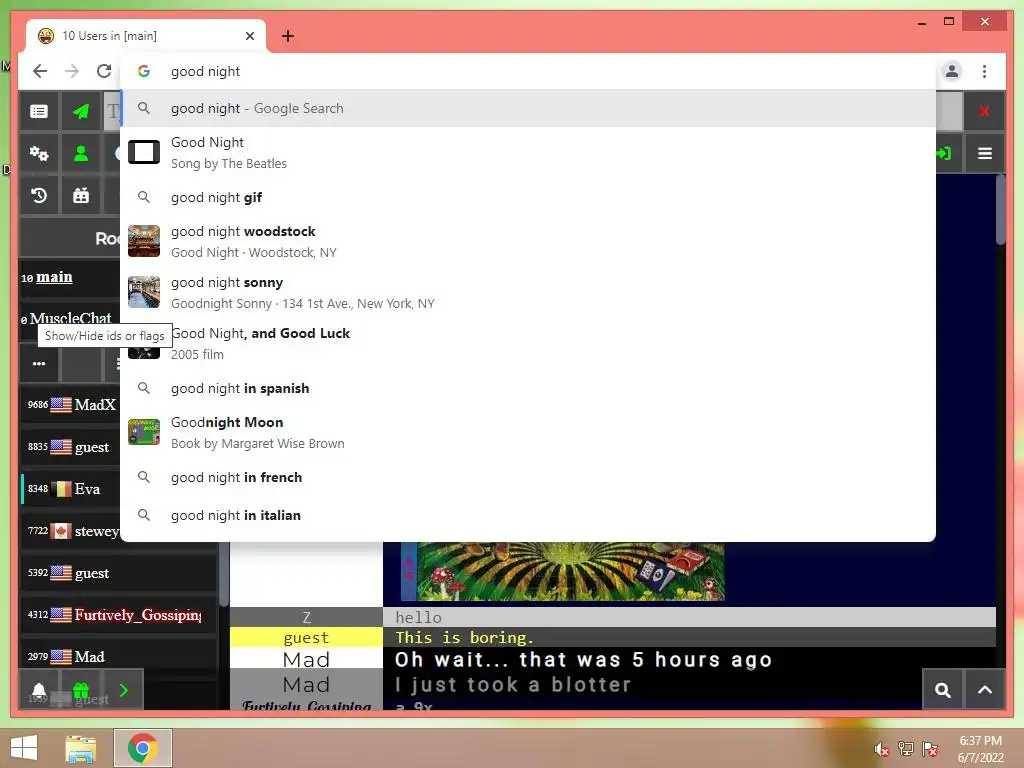This screenshot has height=768, width=1024.
Task: Click the chat search magnifier button
Action: pyautogui.click(x=942, y=690)
